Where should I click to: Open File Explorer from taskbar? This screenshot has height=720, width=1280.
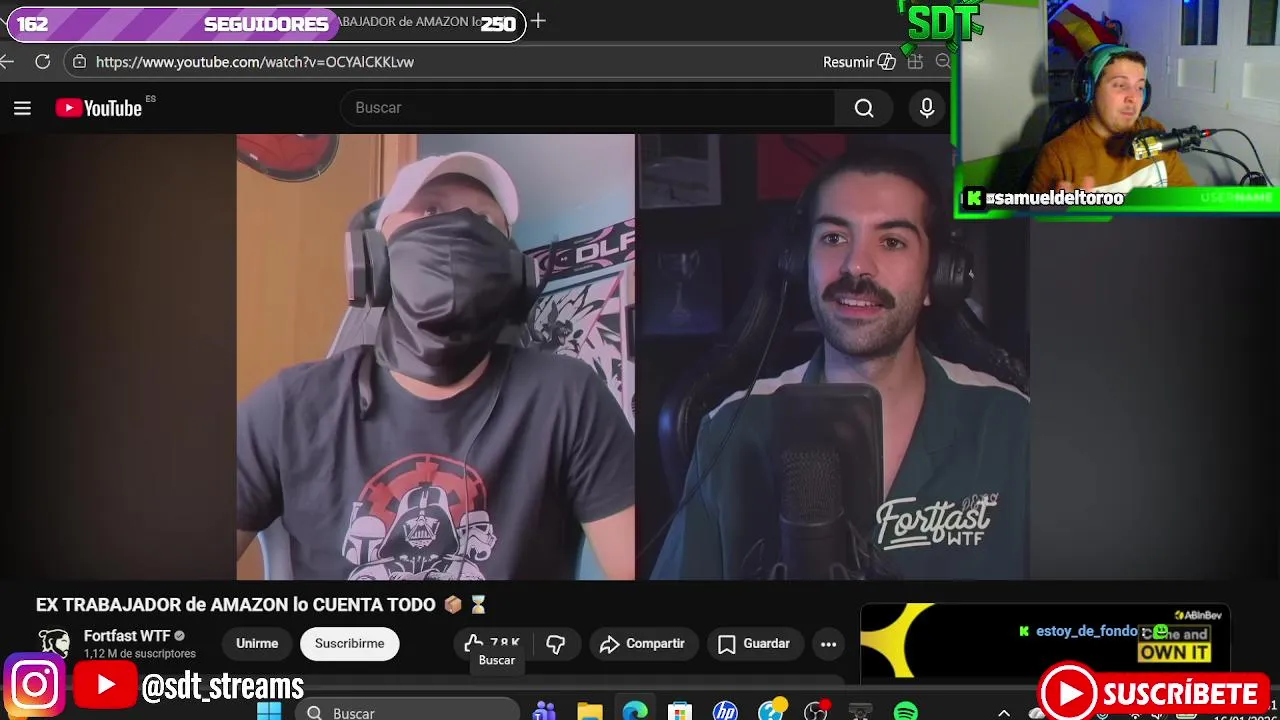pos(590,712)
